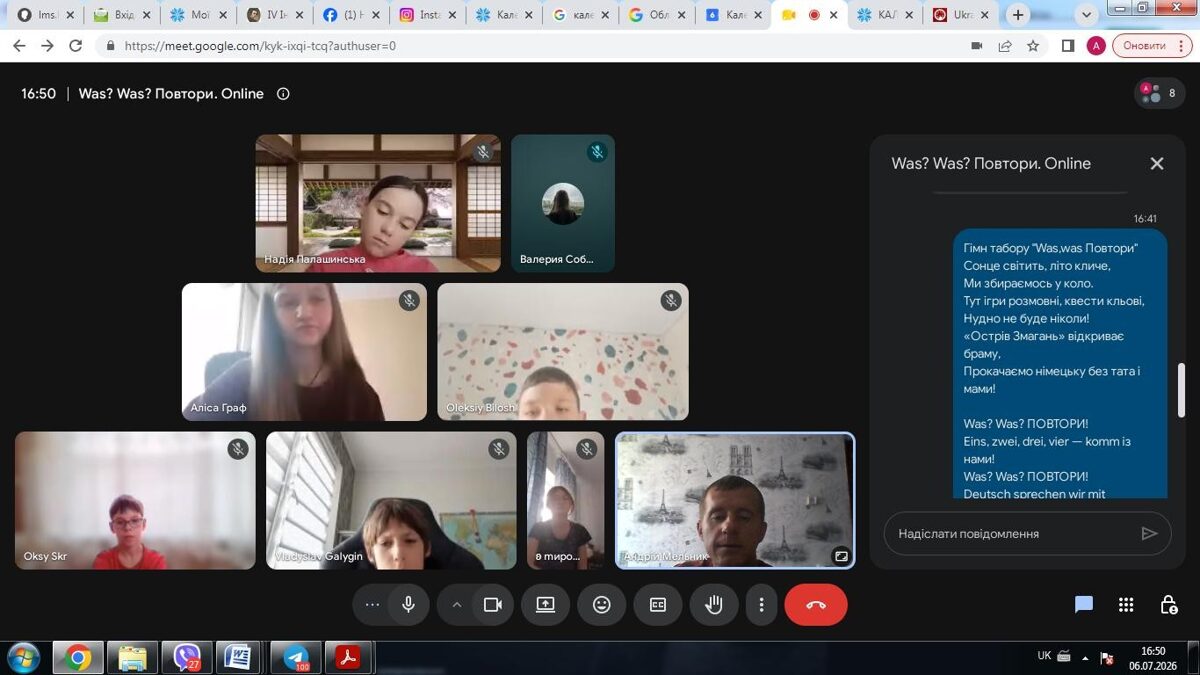Click the Оновити browser update button
The width and height of the screenshot is (1200, 675).
click(1144, 46)
